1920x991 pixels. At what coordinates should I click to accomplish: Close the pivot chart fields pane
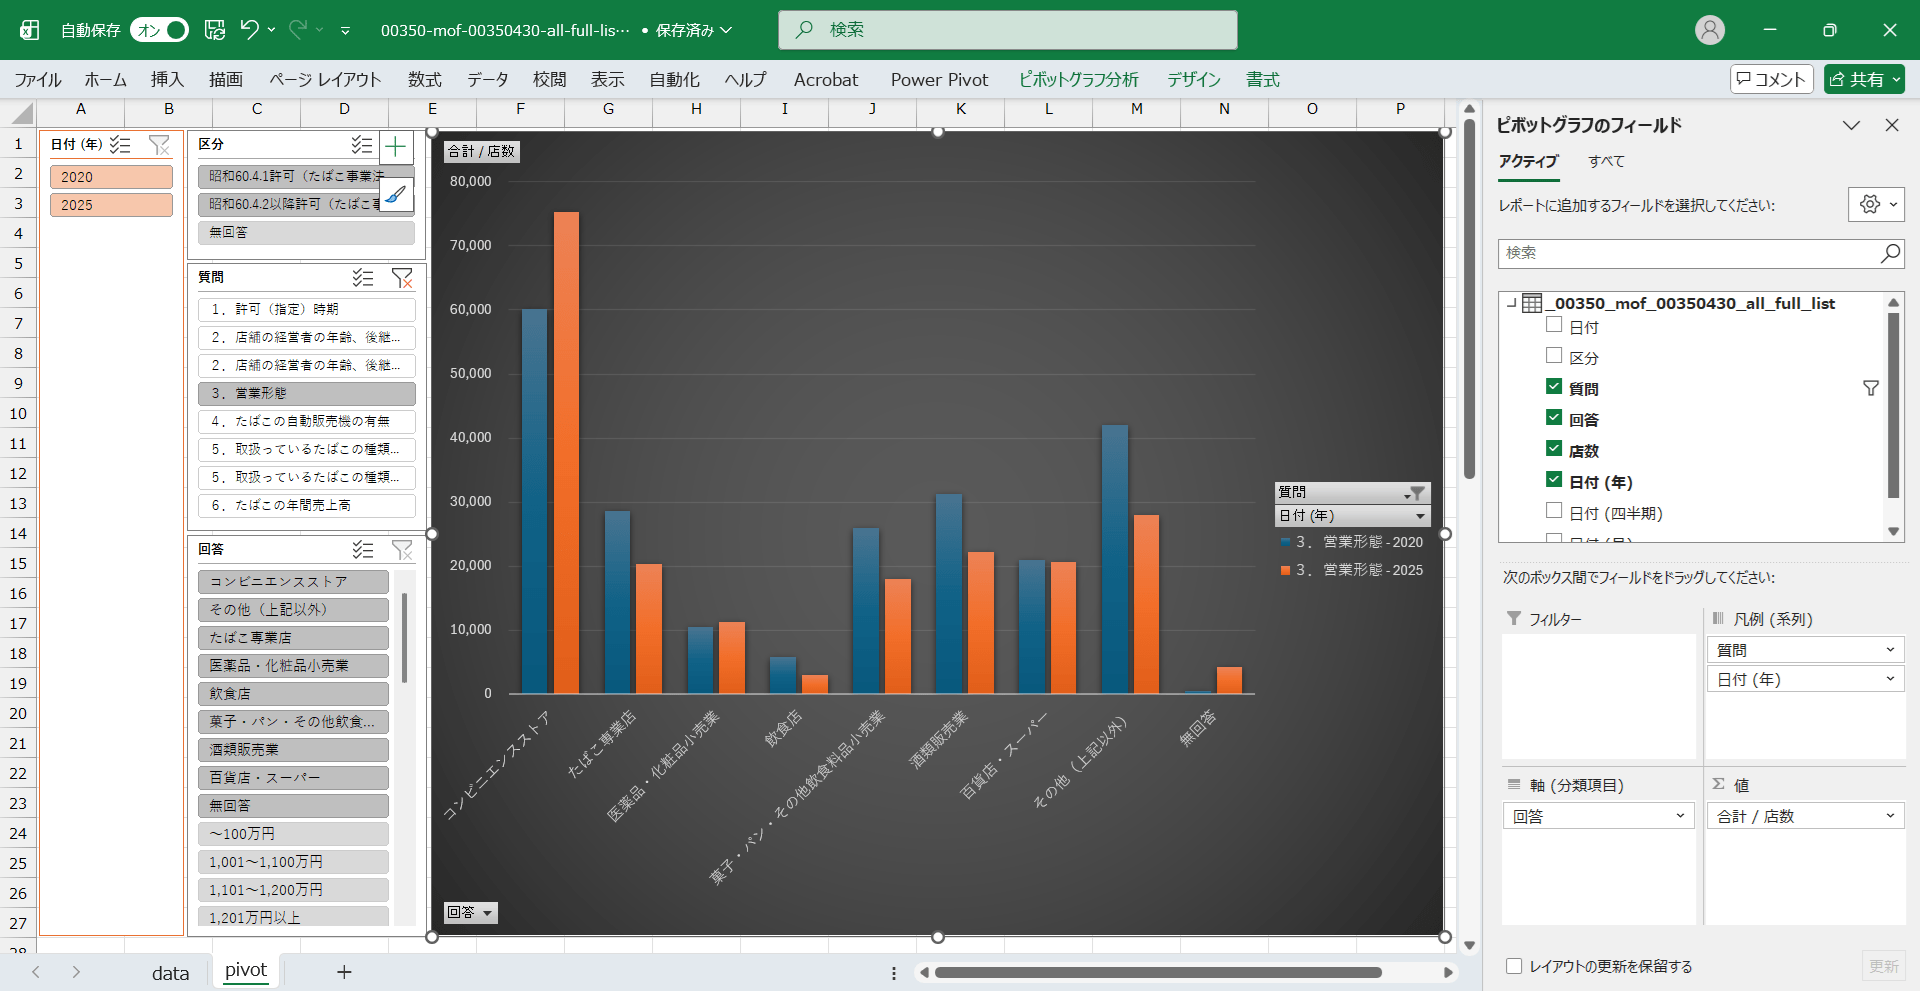pos(1891,125)
